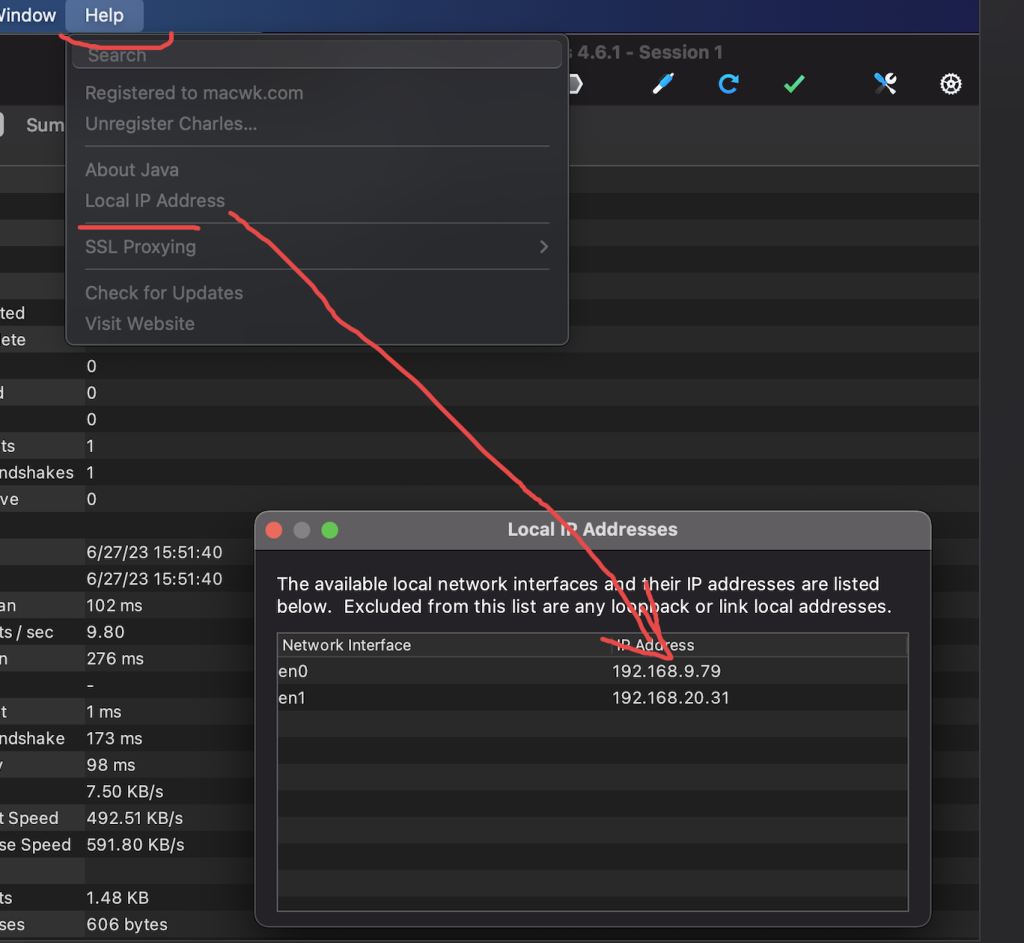Choose About Java from Help menu
The width and height of the screenshot is (1024, 943).
point(132,170)
